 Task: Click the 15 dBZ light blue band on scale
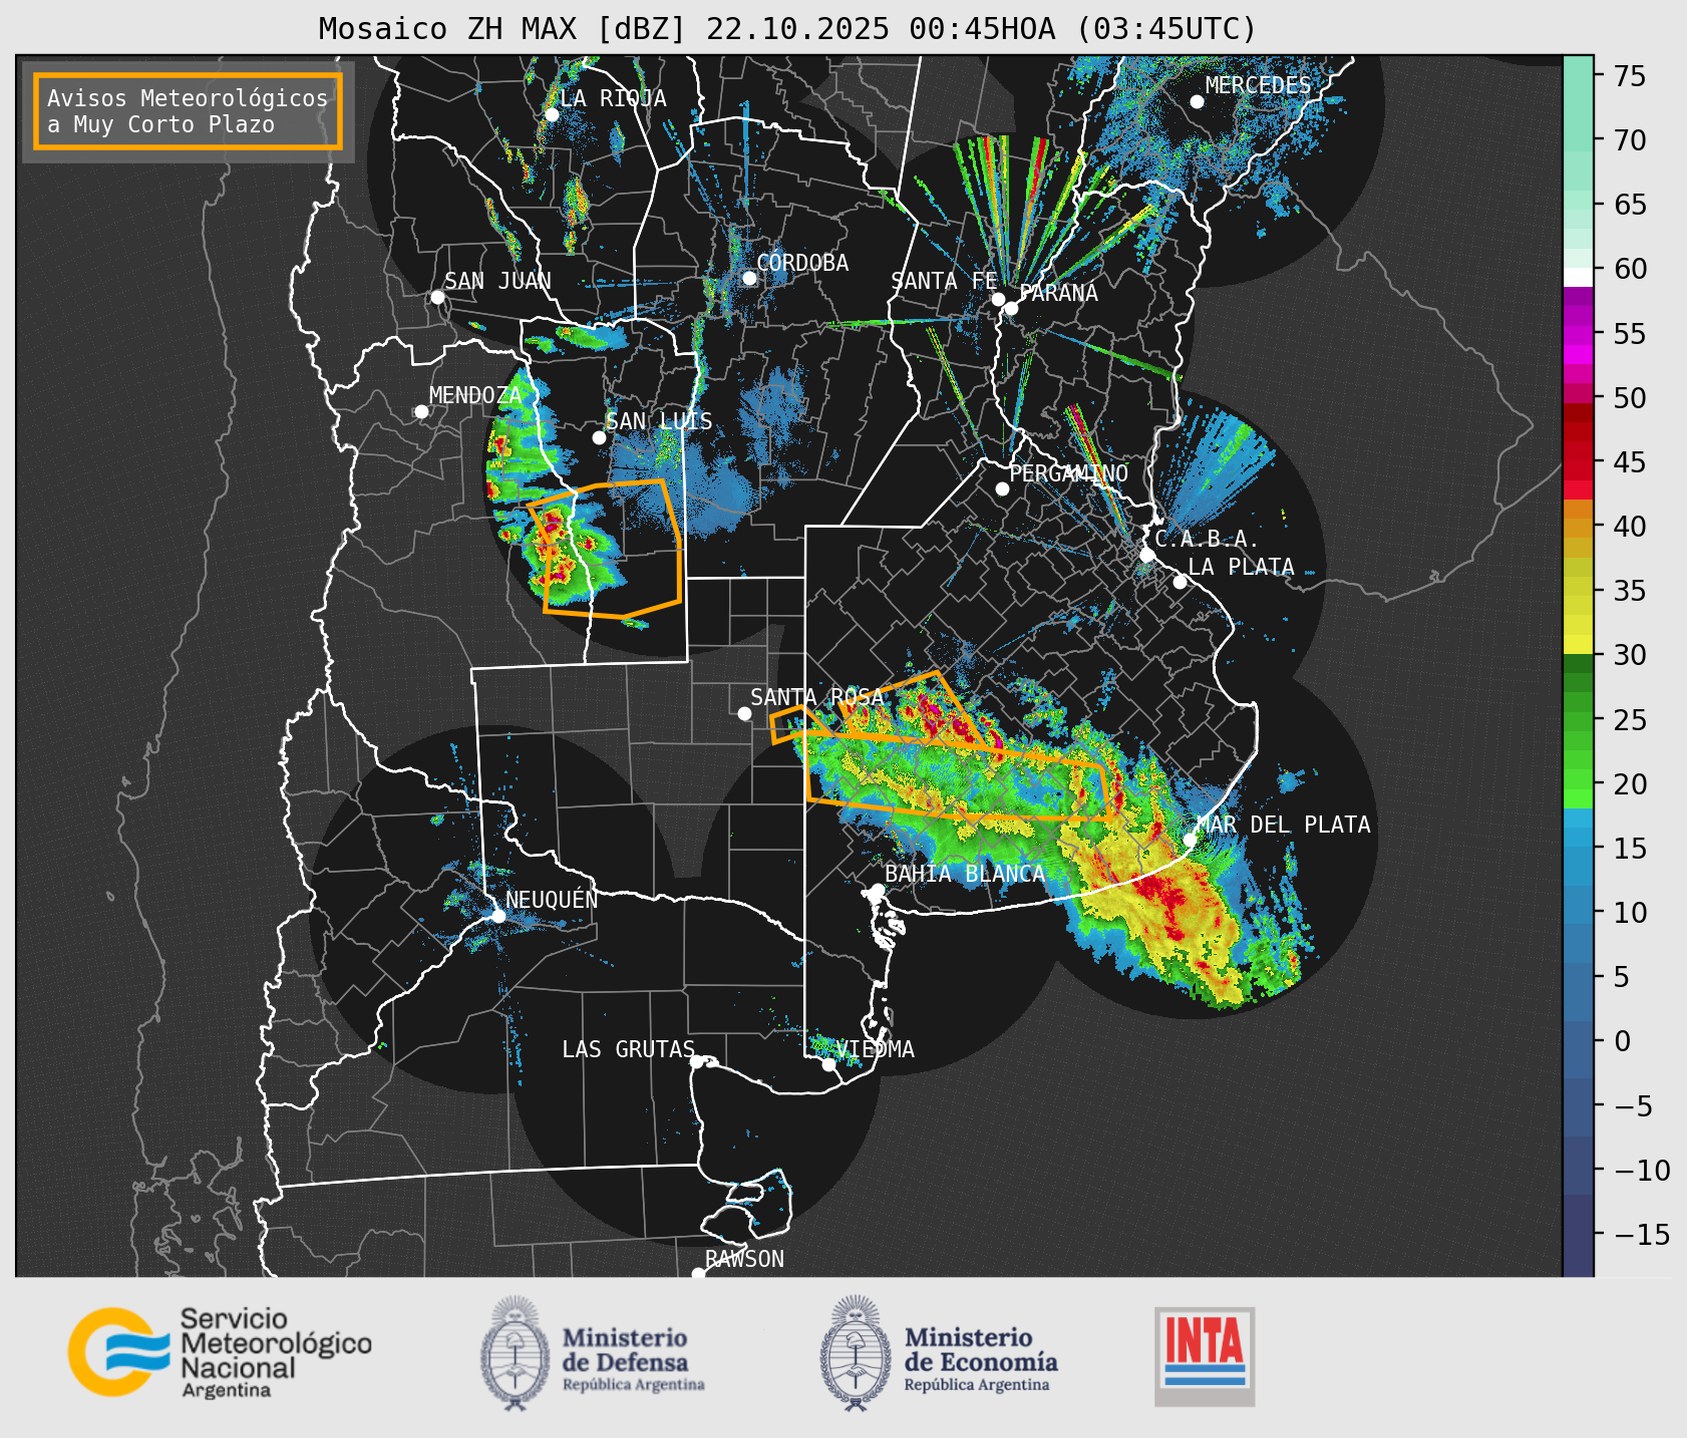tap(1578, 848)
